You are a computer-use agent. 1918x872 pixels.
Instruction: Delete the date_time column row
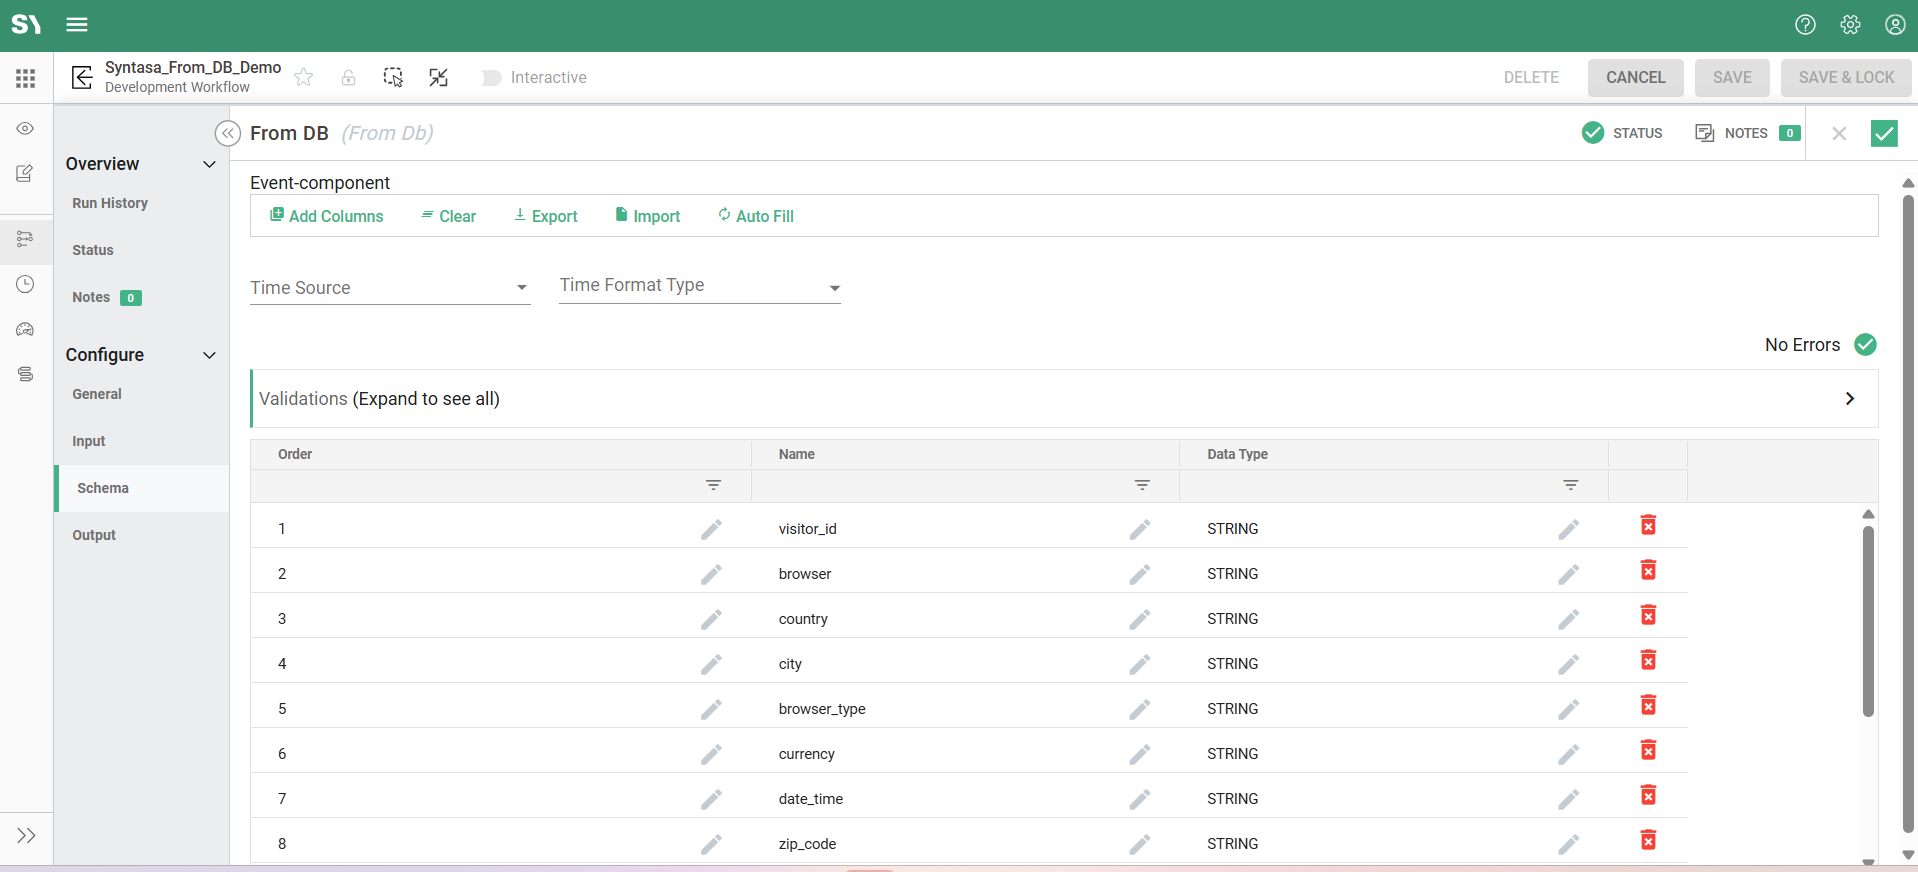pos(1648,795)
